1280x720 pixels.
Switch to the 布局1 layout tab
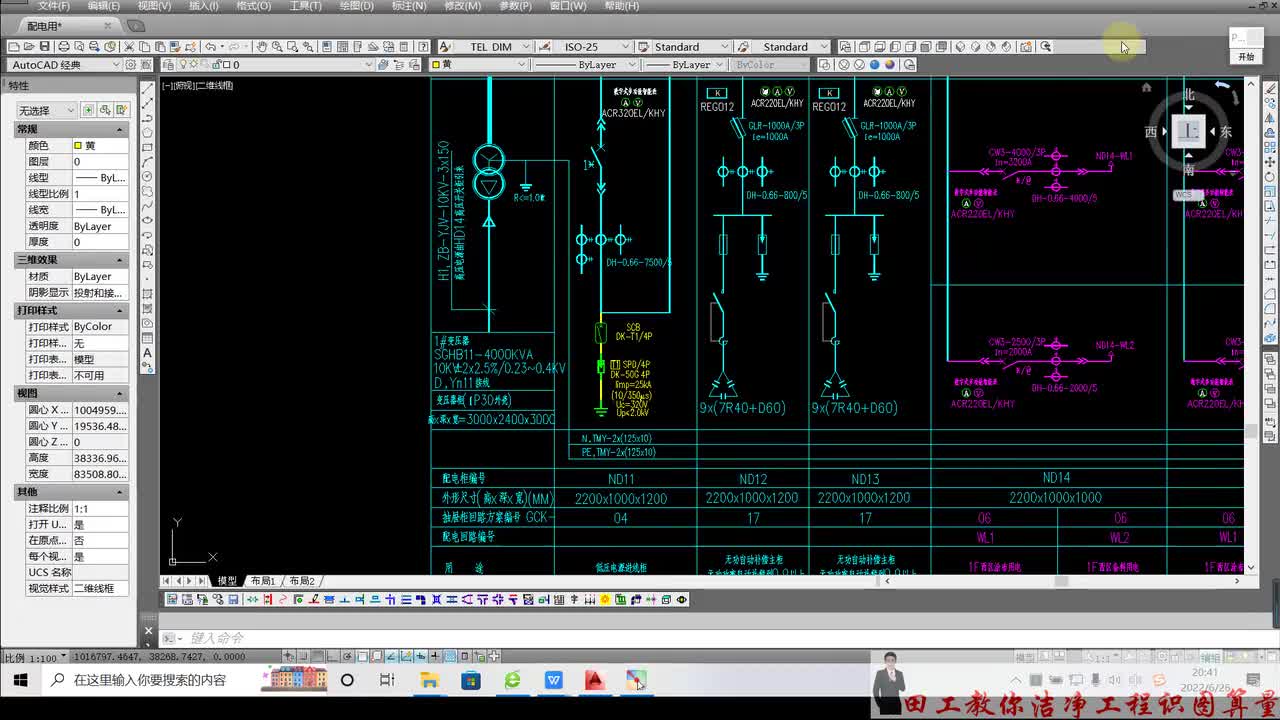[263, 581]
